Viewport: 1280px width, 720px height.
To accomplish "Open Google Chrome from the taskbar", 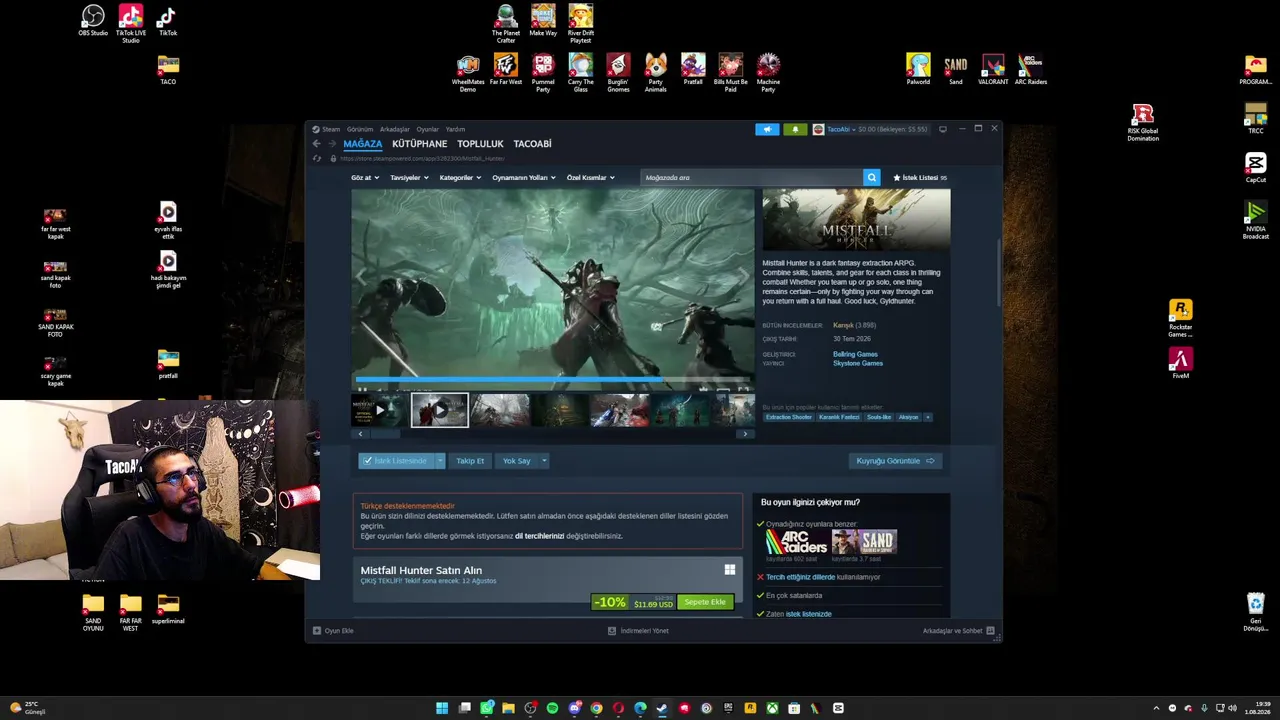I will point(596,708).
